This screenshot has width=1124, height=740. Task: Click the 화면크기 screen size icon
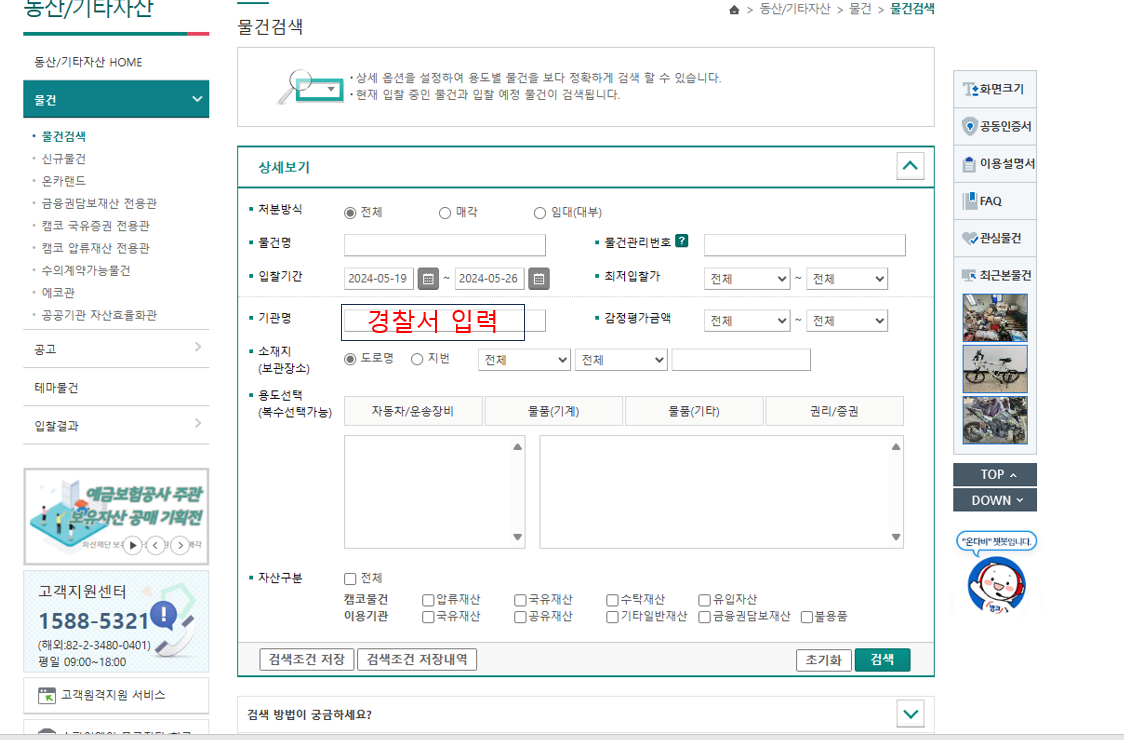(x=994, y=89)
